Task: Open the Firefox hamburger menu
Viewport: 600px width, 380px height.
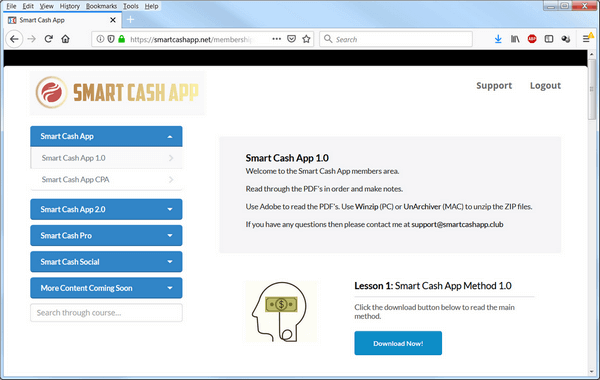Action: tap(587, 39)
